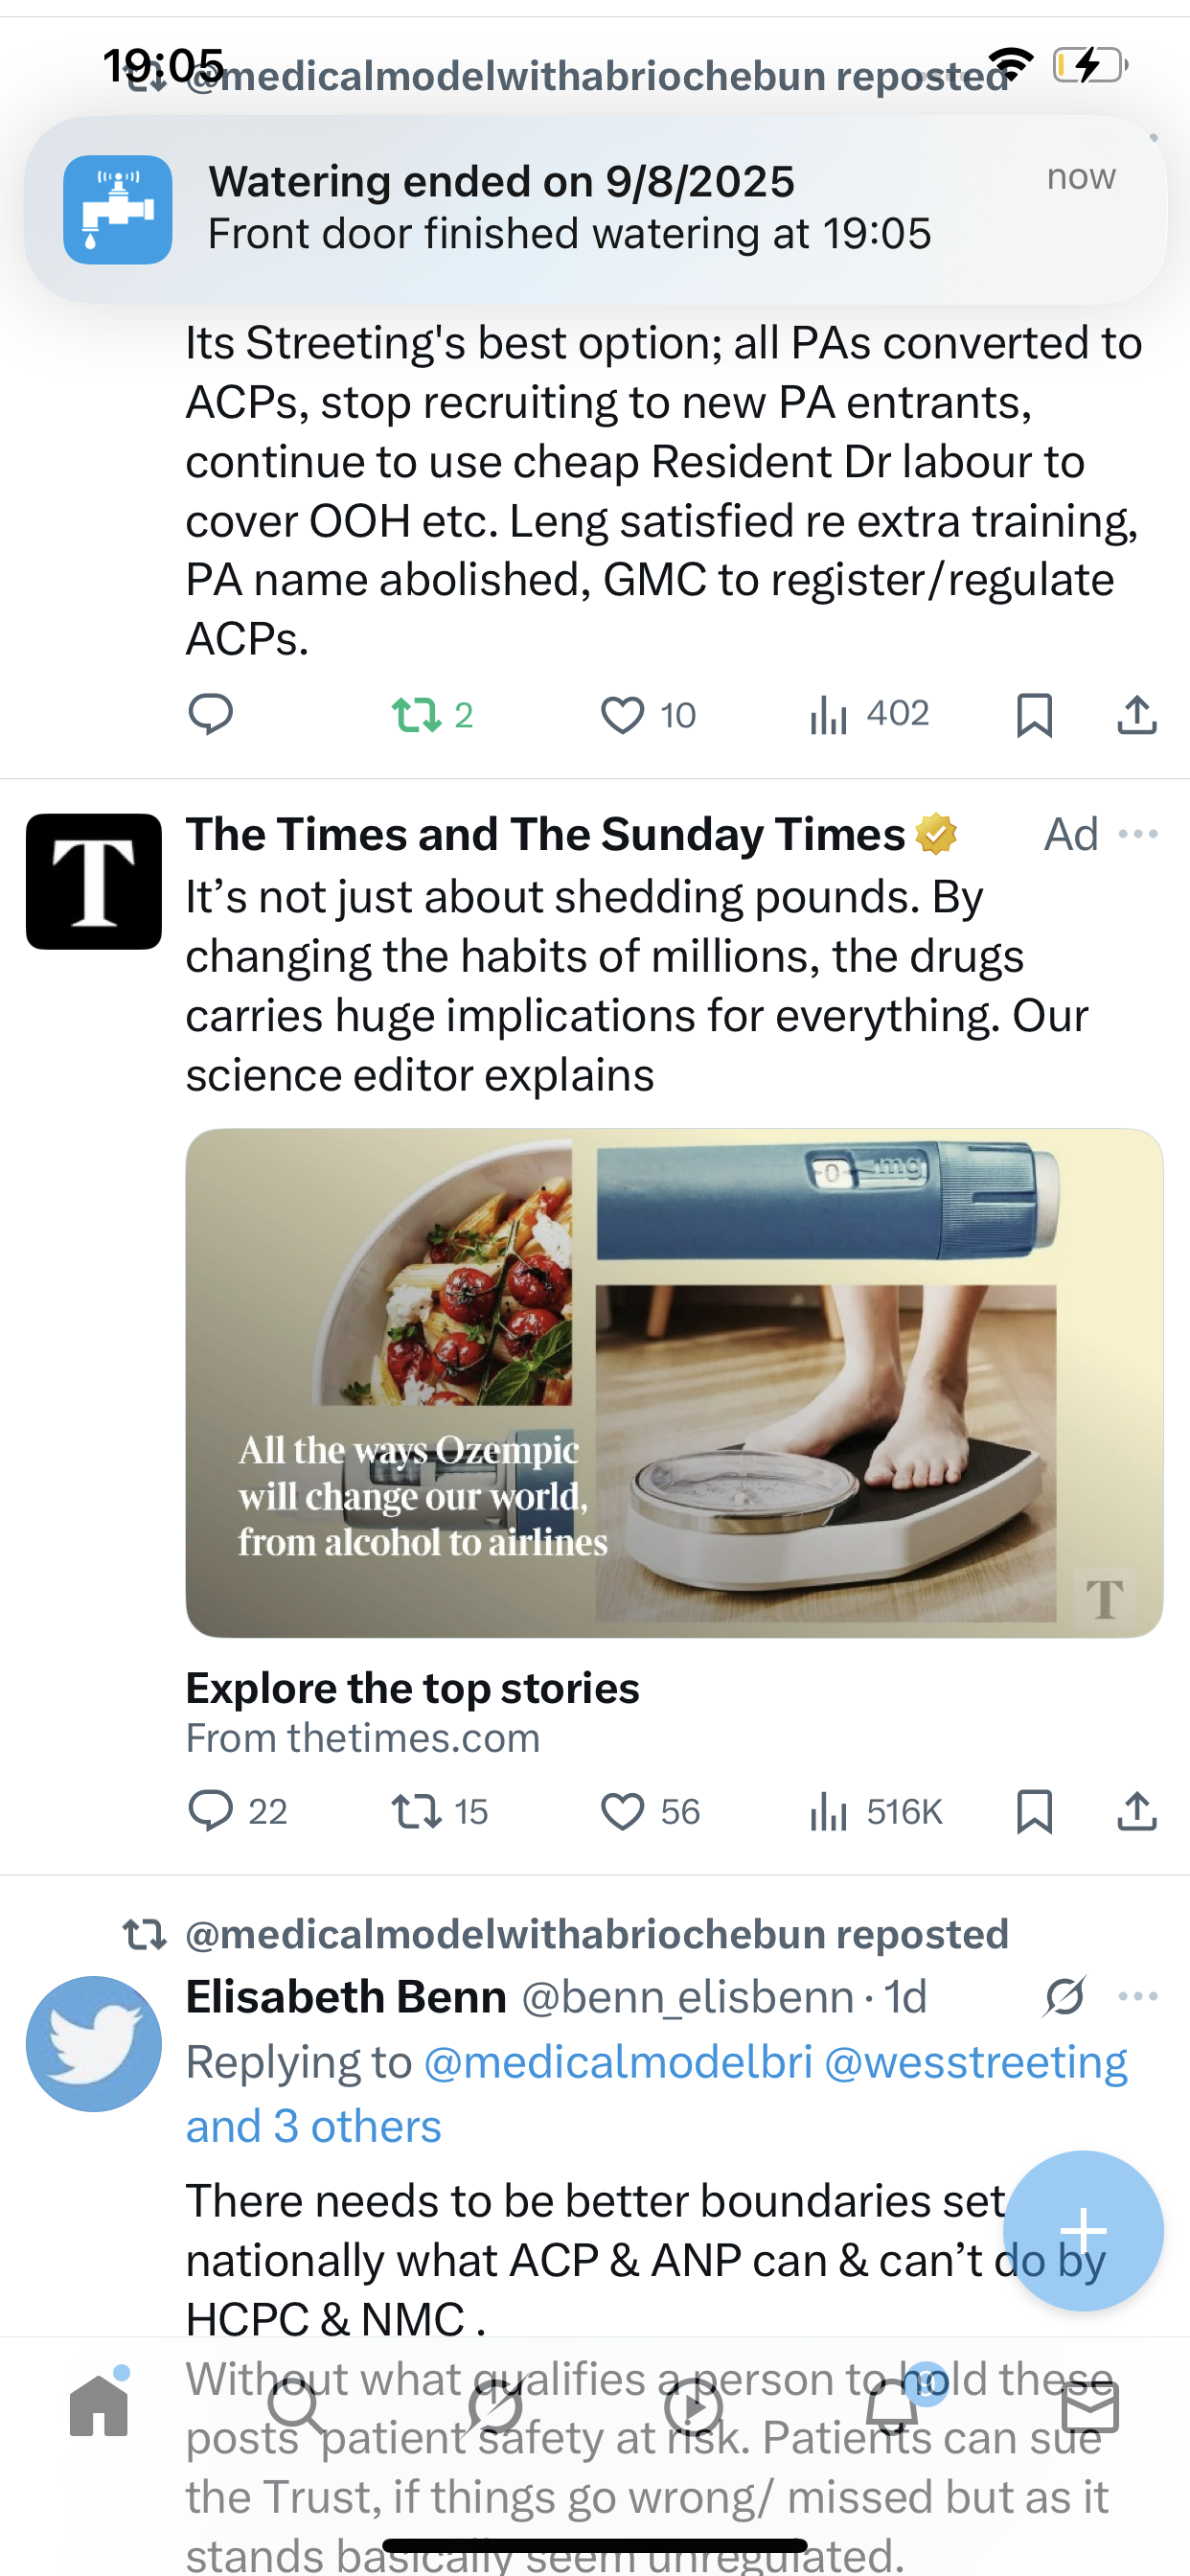
Task: Expand the 'and 3 others' recipients
Action: (313, 2126)
